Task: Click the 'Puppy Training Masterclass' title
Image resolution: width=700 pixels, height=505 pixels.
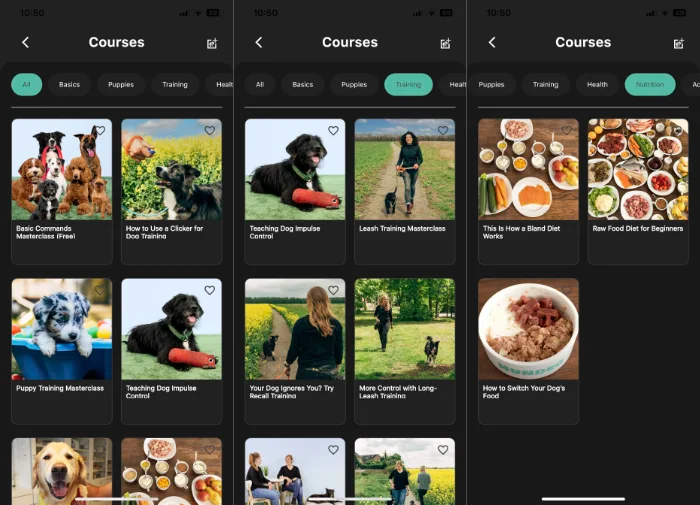Action: pos(60,388)
